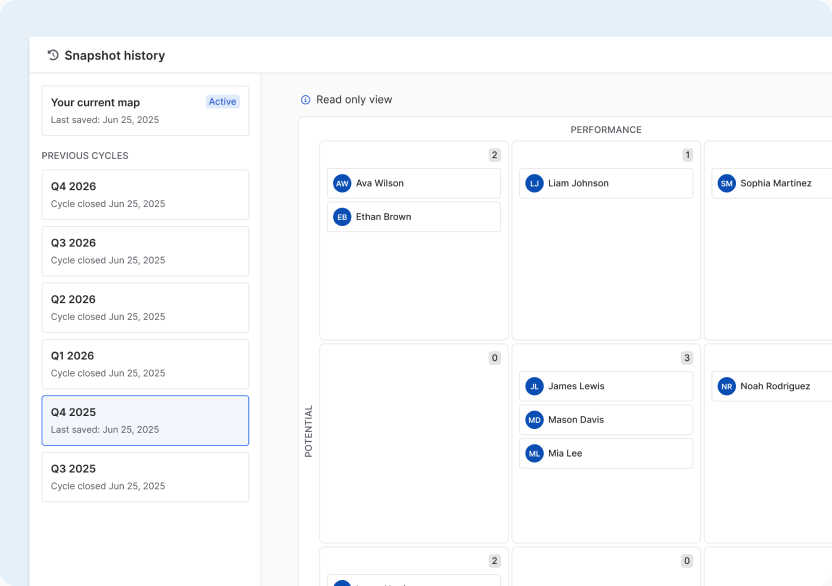Click Mia Lee's ML avatar
This screenshot has height=586, width=832.
[x=534, y=454]
